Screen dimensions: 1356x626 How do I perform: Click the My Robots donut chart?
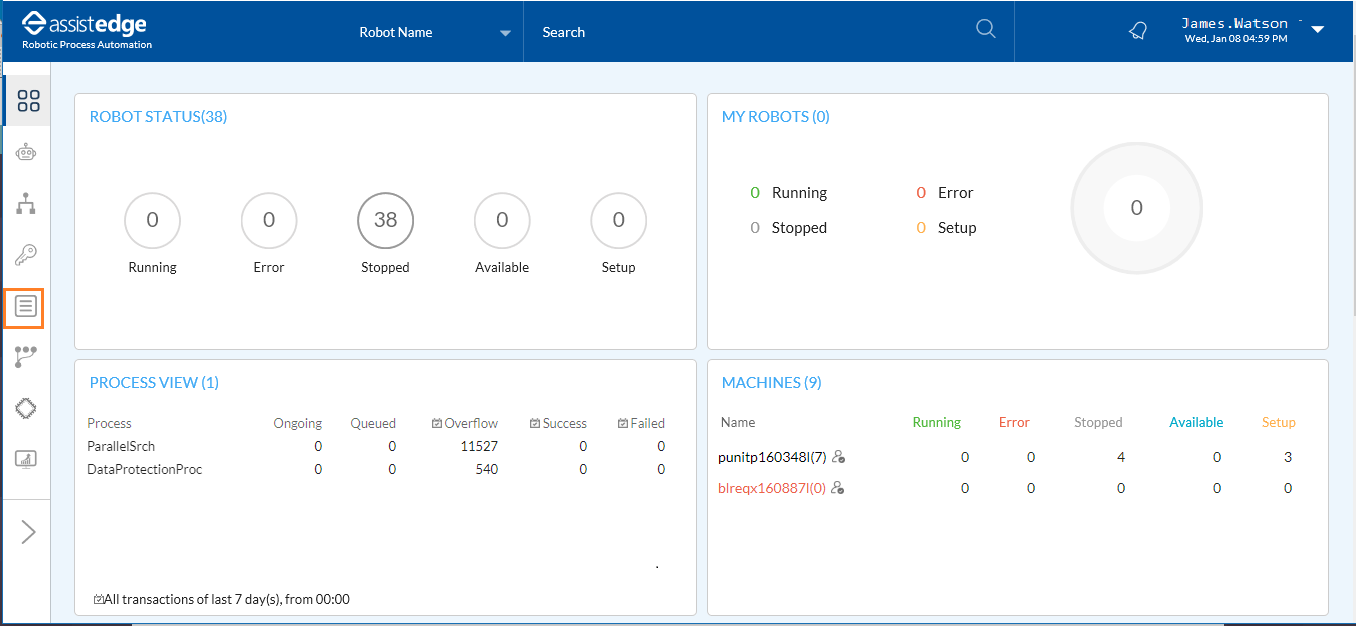pos(1136,208)
